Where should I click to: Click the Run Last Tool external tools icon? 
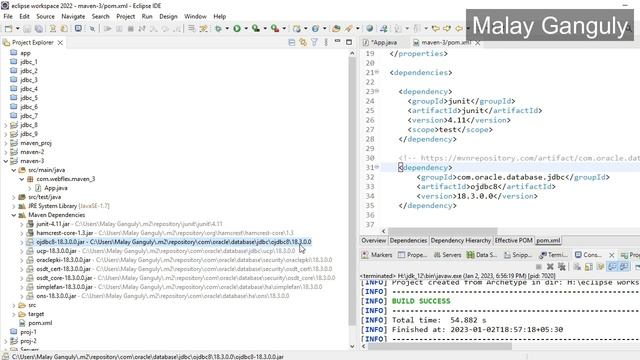pos(275,29)
